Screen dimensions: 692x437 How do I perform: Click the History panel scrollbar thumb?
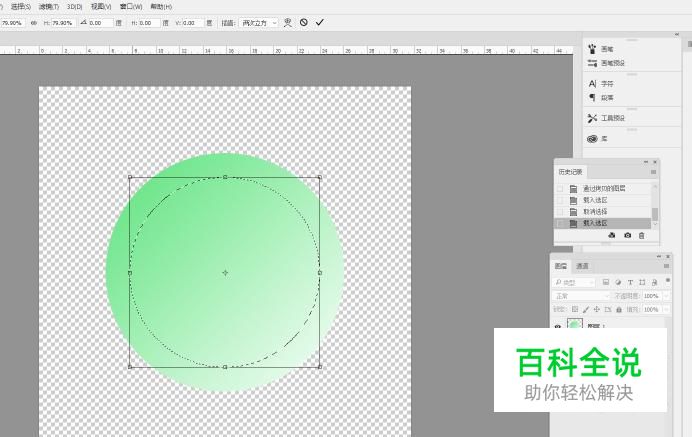pos(655,214)
